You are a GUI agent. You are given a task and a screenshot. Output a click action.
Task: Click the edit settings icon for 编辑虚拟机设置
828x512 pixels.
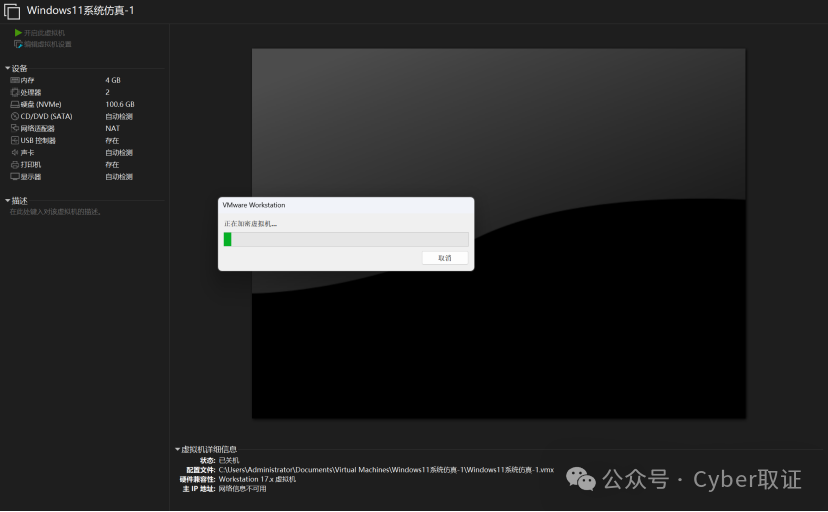click(x=18, y=44)
